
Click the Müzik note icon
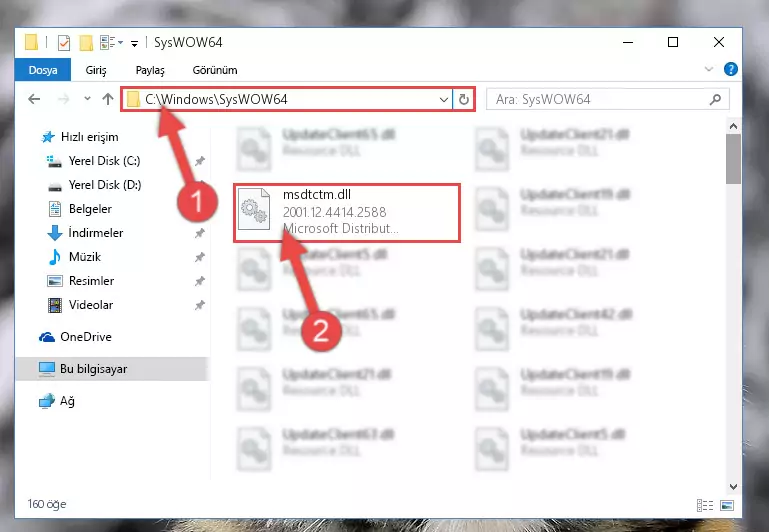point(54,257)
